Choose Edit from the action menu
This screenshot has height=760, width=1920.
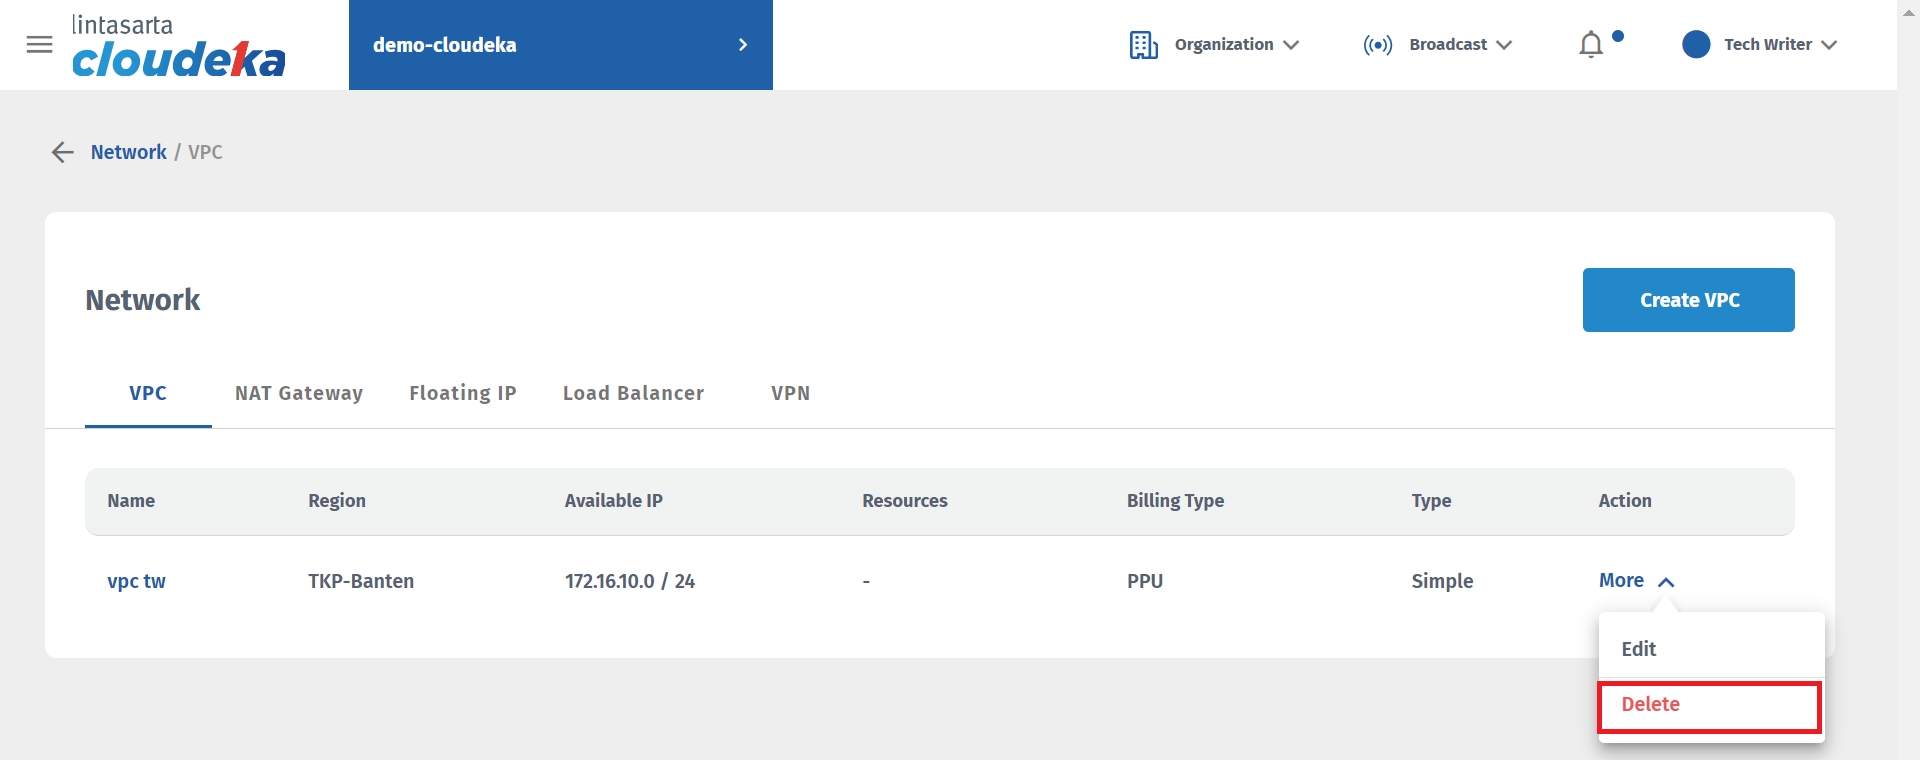[1639, 649]
